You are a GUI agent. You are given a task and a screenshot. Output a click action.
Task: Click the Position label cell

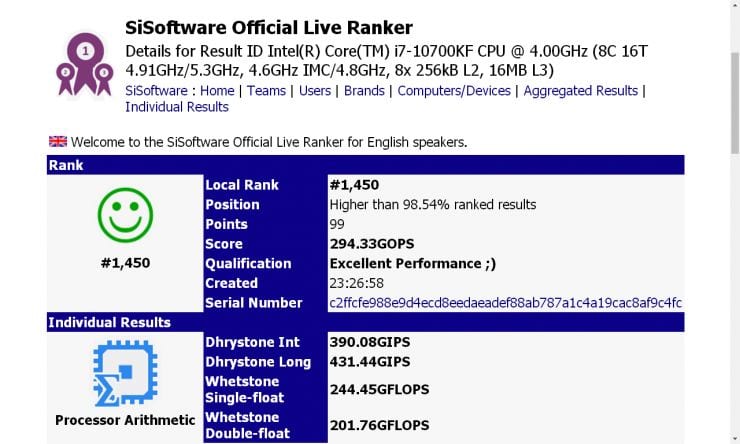coord(265,205)
